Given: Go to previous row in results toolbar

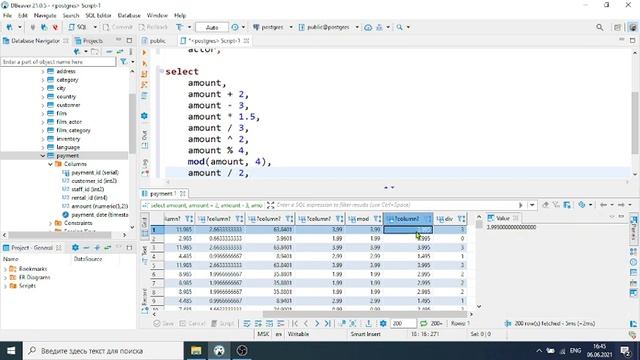Looking at the screenshot, I should click(306, 324).
